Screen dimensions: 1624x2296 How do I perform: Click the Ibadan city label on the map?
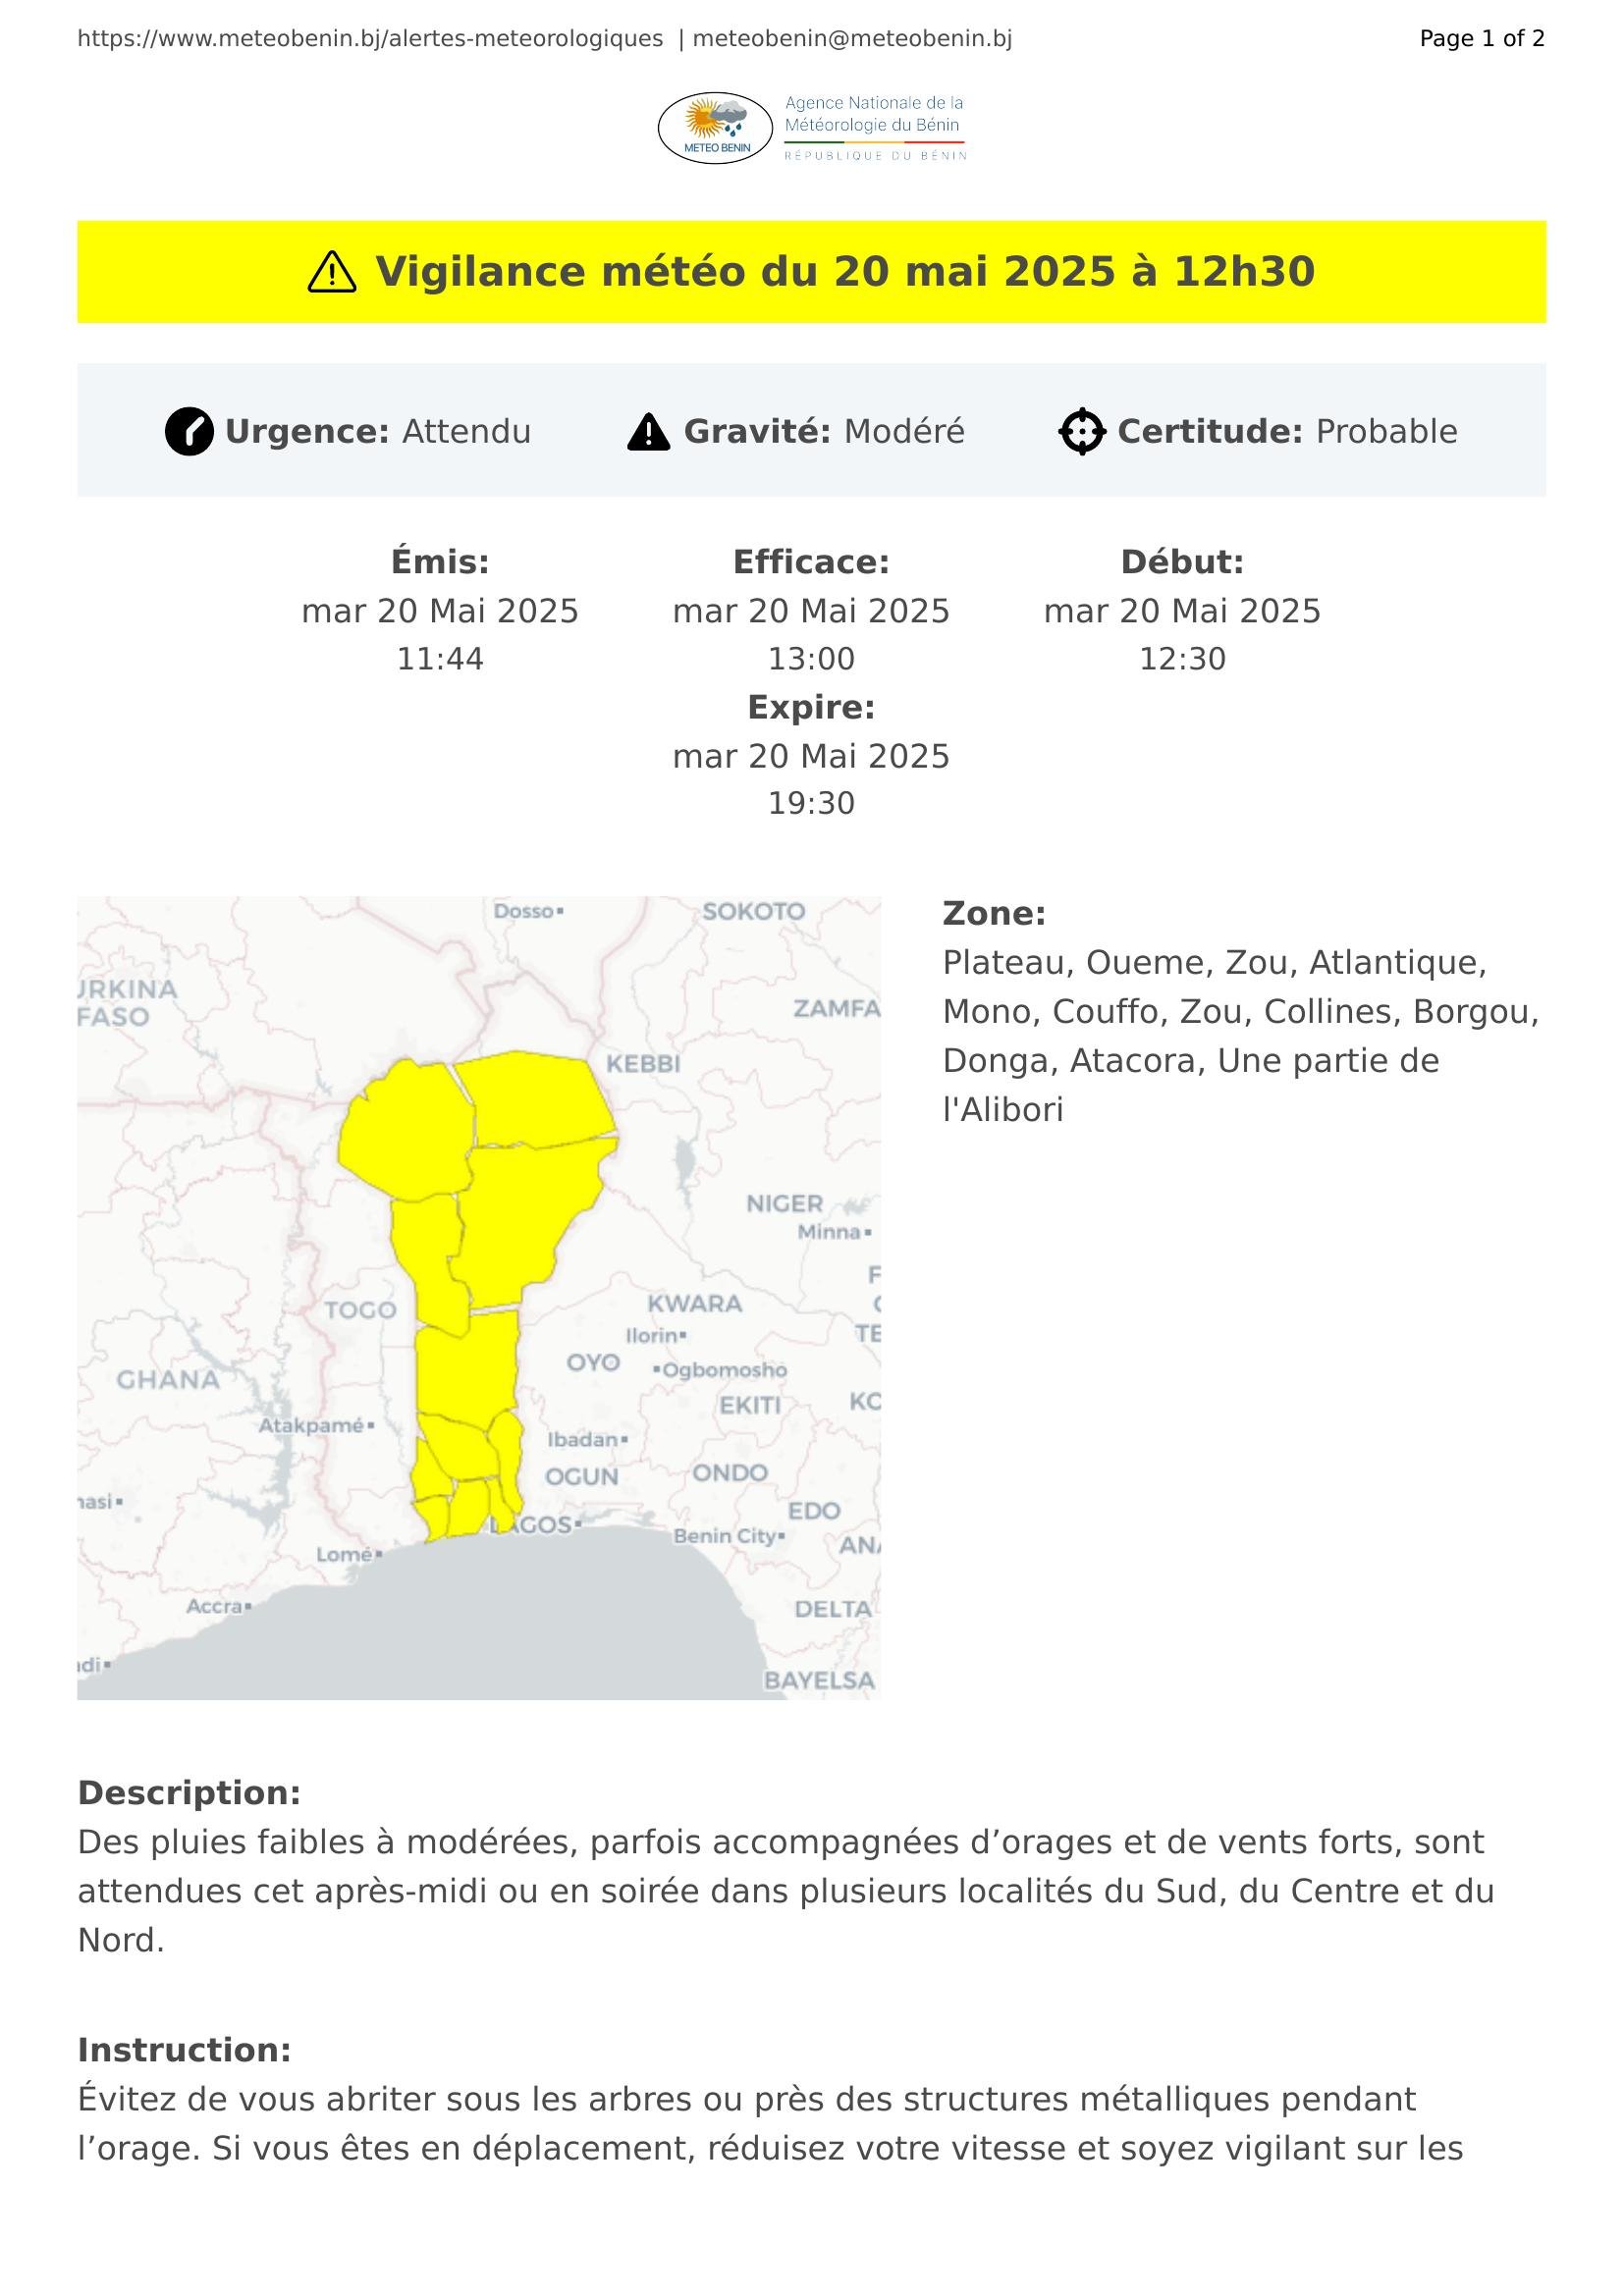(x=583, y=1439)
